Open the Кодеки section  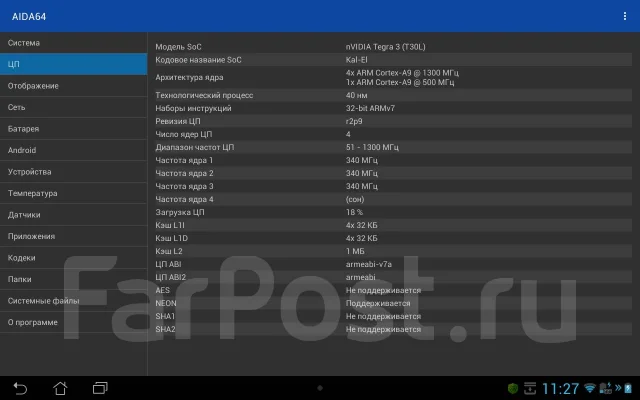(73, 258)
